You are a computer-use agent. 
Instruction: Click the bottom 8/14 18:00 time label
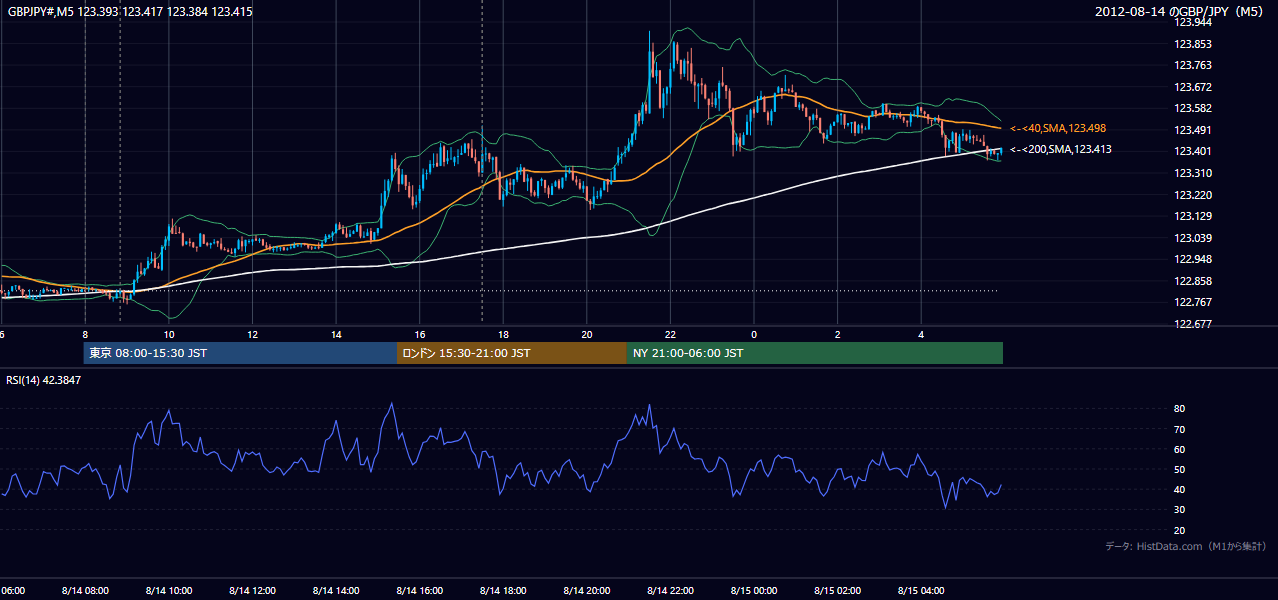coord(503,590)
